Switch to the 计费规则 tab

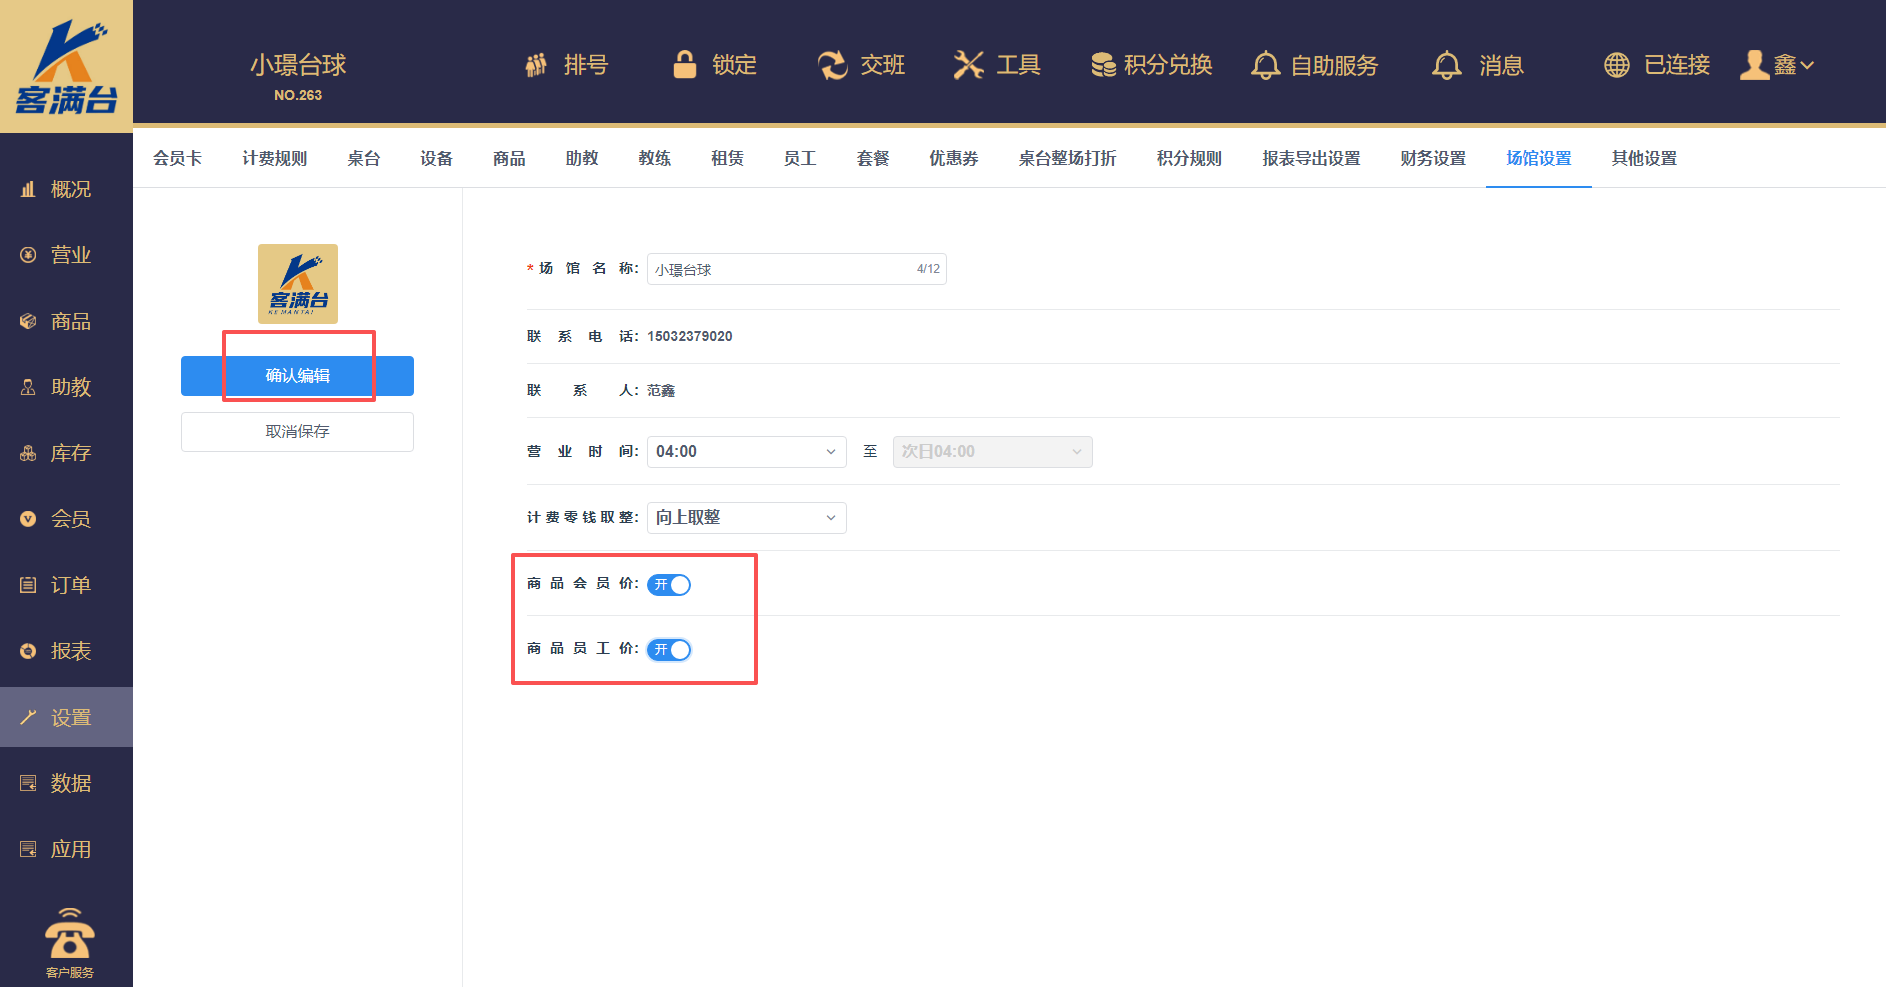[274, 158]
